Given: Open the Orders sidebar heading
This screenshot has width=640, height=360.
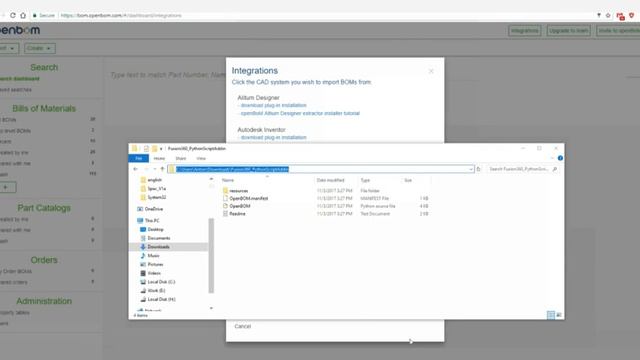Looking at the screenshot, I should [44, 260].
